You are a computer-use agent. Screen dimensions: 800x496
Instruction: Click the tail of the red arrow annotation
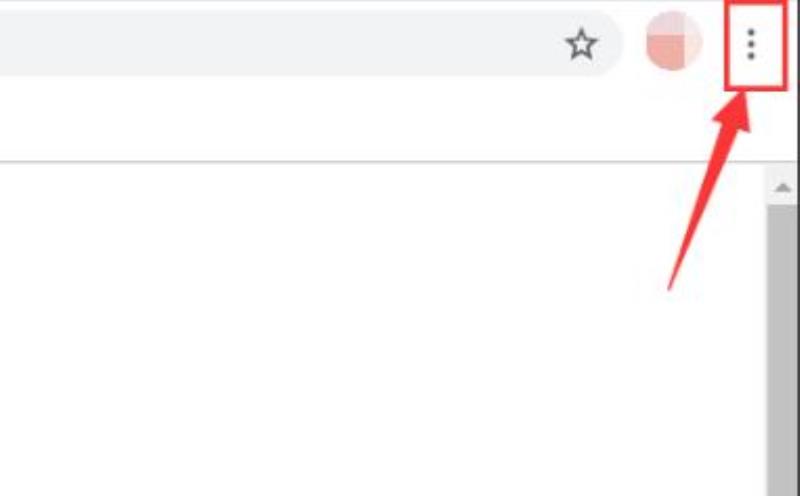[670, 287]
